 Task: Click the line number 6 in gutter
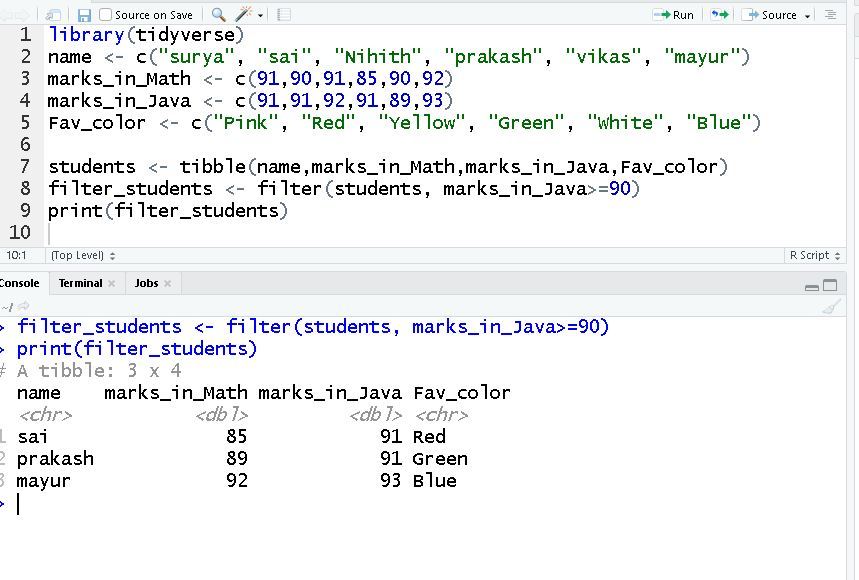tap(25, 145)
